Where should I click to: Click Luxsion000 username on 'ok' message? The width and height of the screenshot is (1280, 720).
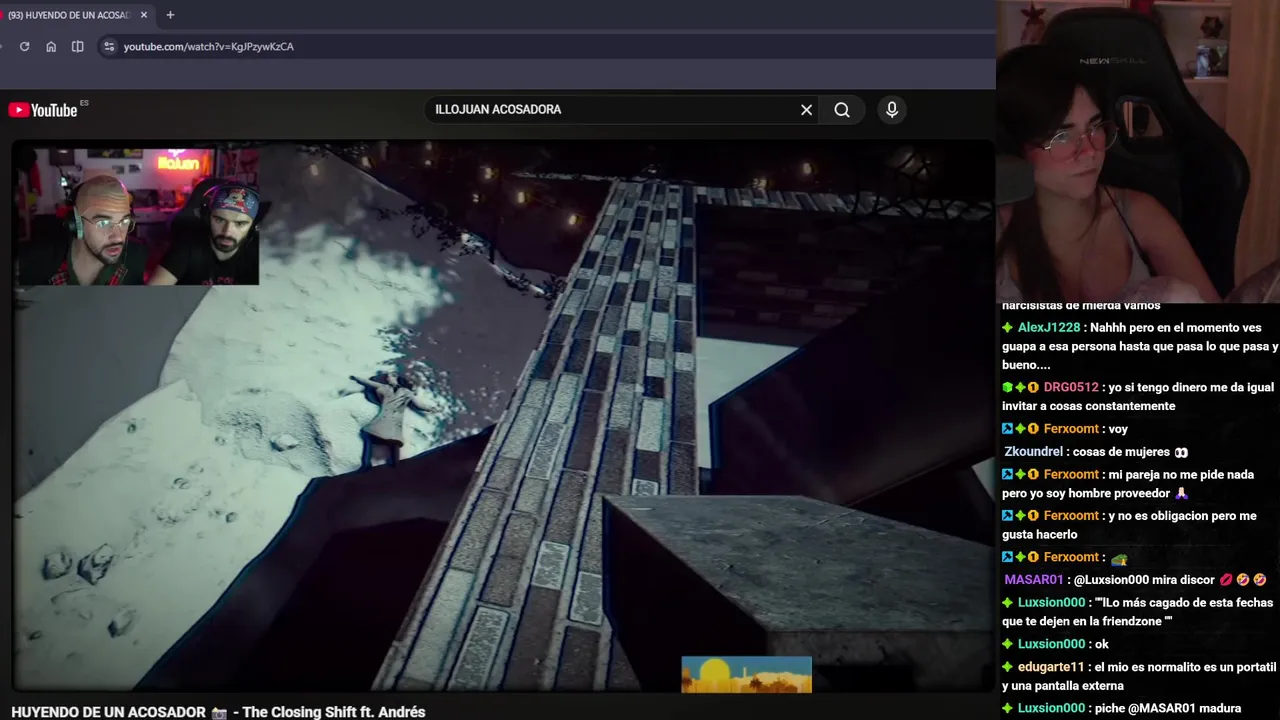point(1051,643)
